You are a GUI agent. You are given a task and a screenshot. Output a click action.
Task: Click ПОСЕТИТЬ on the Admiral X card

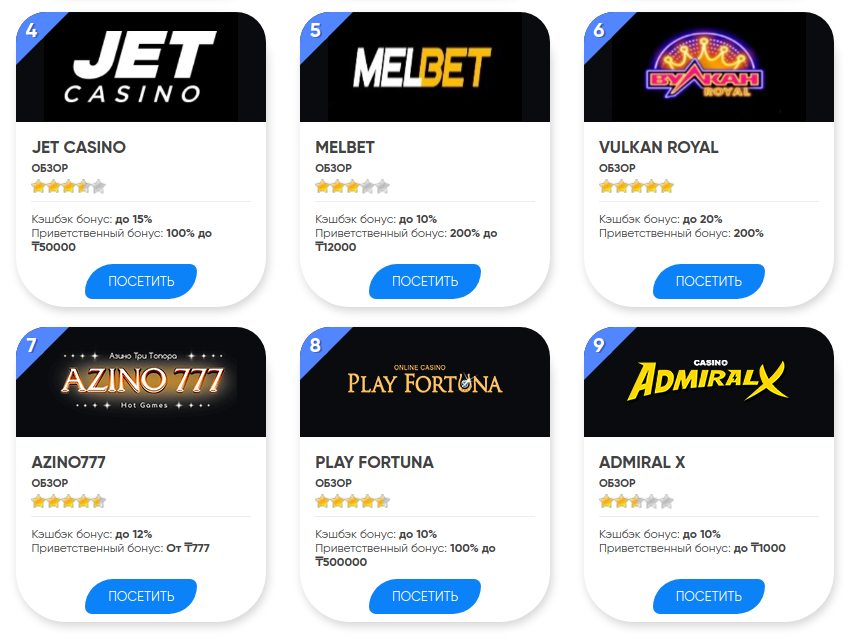pyautogui.click(x=709, y=597)
